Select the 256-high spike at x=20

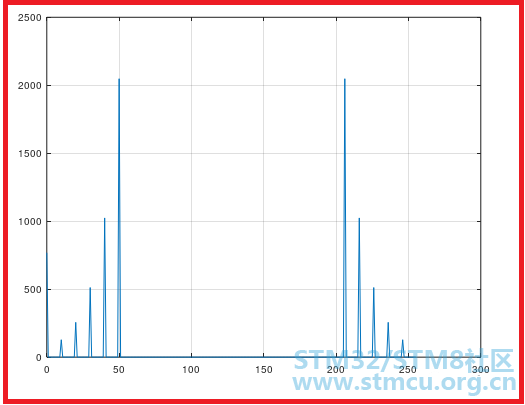point(76,340)
